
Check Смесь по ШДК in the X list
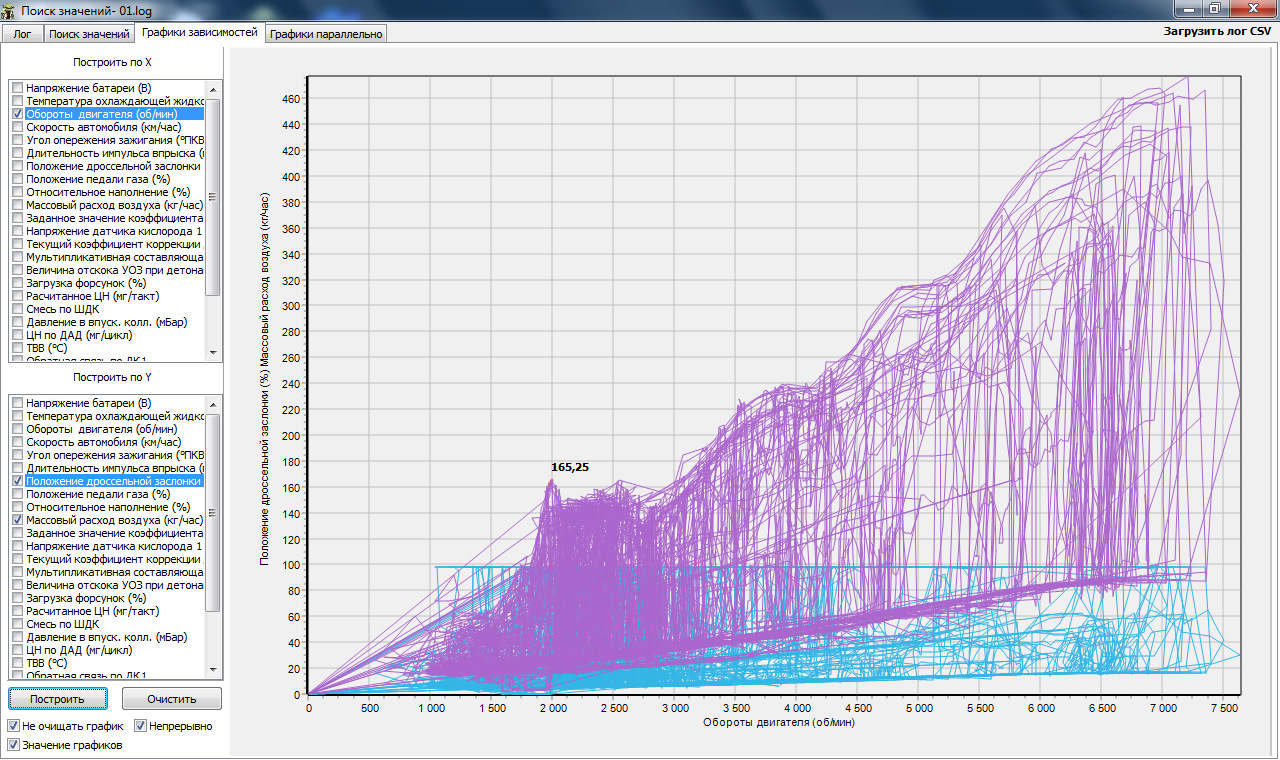pyautogui.click(x=17, y=309)
